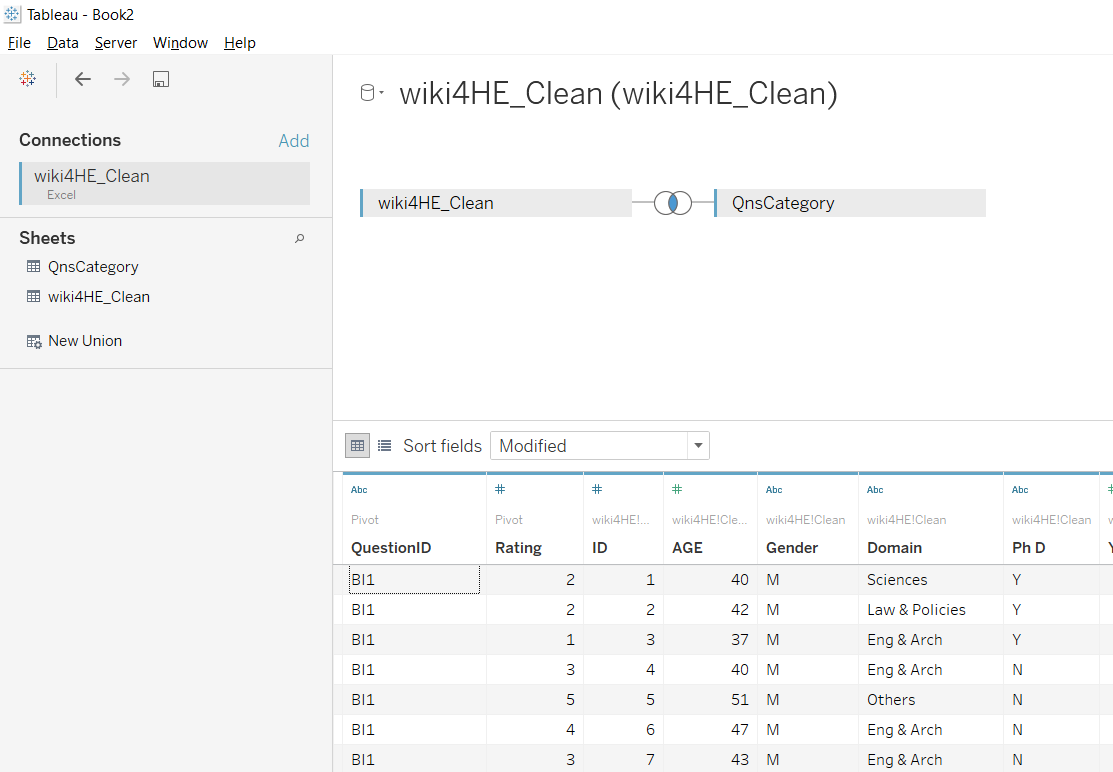Change the AGE column number data type
1113x772 pixels.
(x=677, y=489)
